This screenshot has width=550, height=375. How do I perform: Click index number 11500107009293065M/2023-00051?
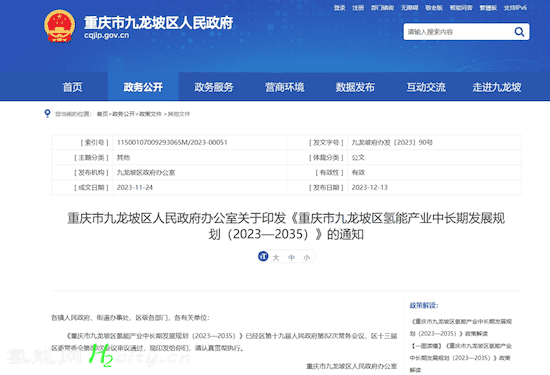coord(172,142)
